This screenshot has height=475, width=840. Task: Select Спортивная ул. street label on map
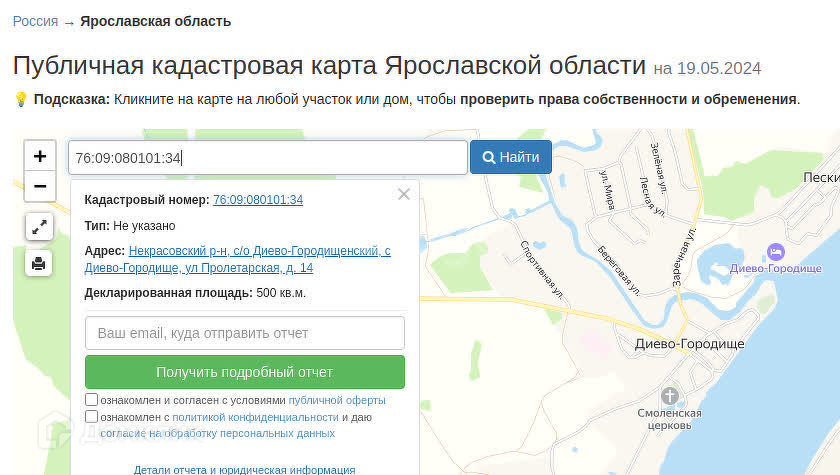point(542,270)
